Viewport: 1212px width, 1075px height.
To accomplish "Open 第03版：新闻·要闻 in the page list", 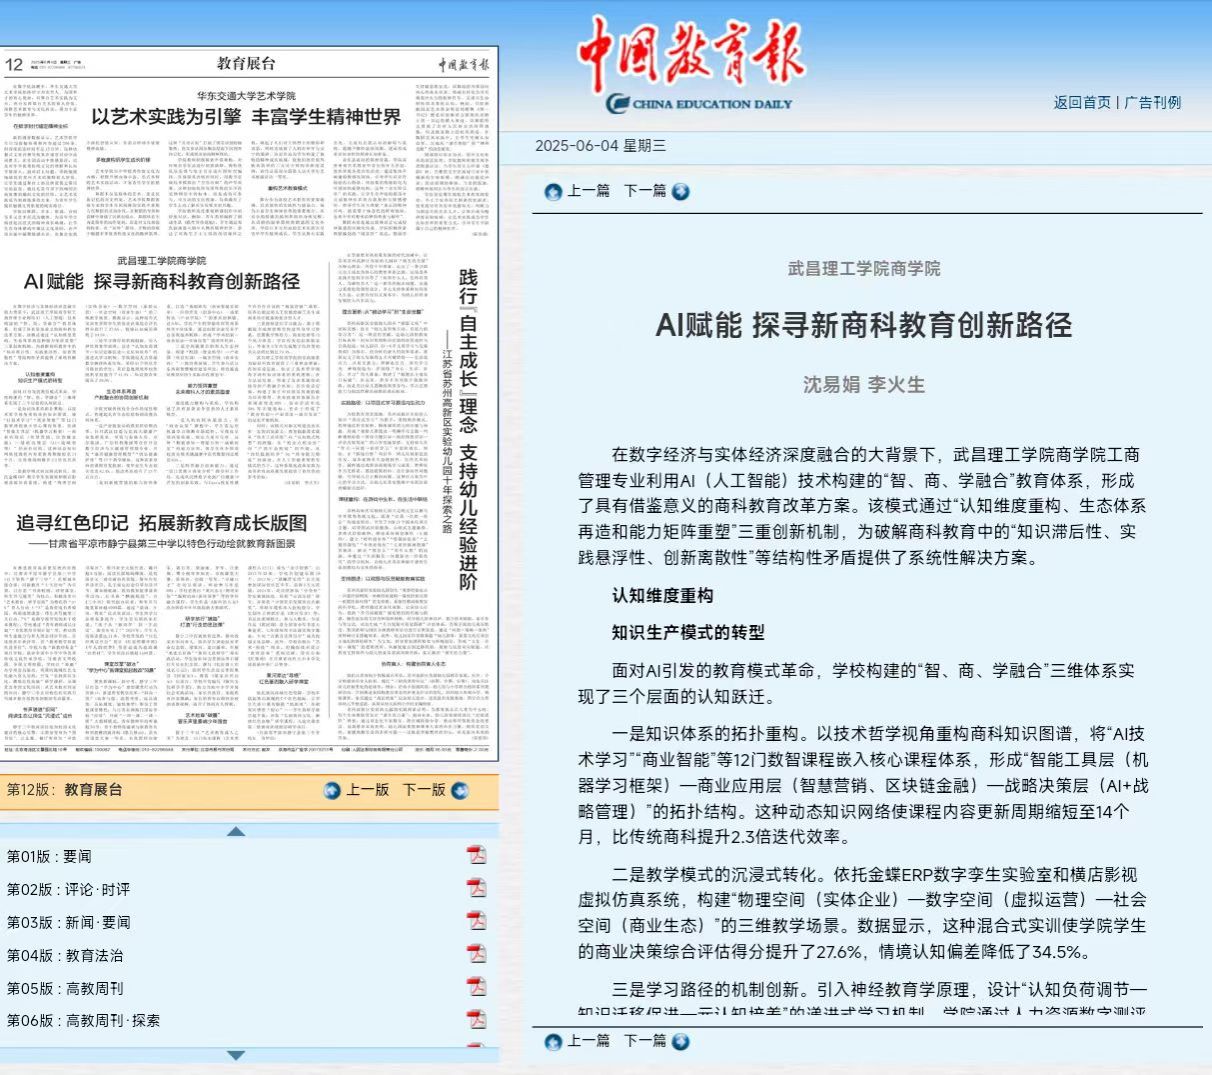I will pyautogui.click(x=68, y=922).
